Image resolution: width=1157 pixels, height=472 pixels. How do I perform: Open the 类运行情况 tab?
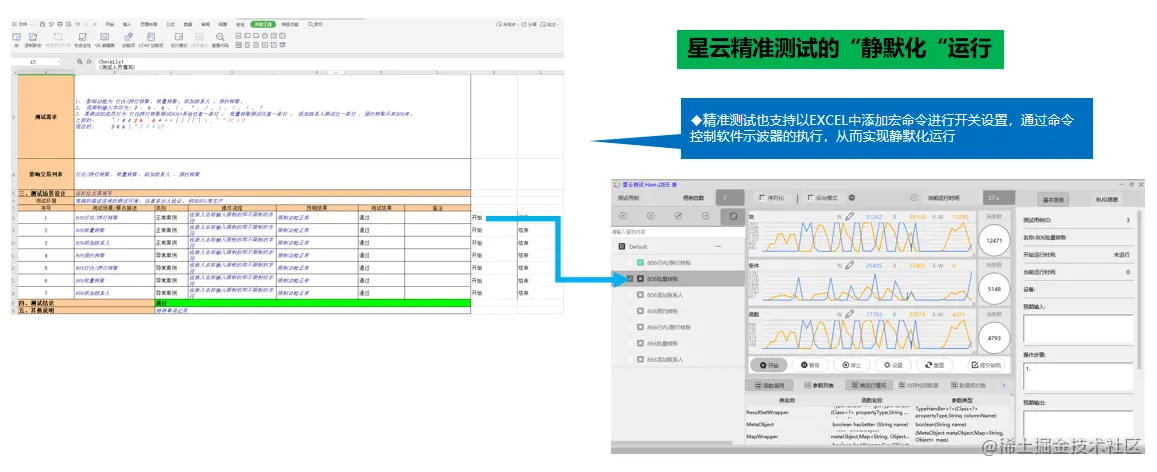868,386
